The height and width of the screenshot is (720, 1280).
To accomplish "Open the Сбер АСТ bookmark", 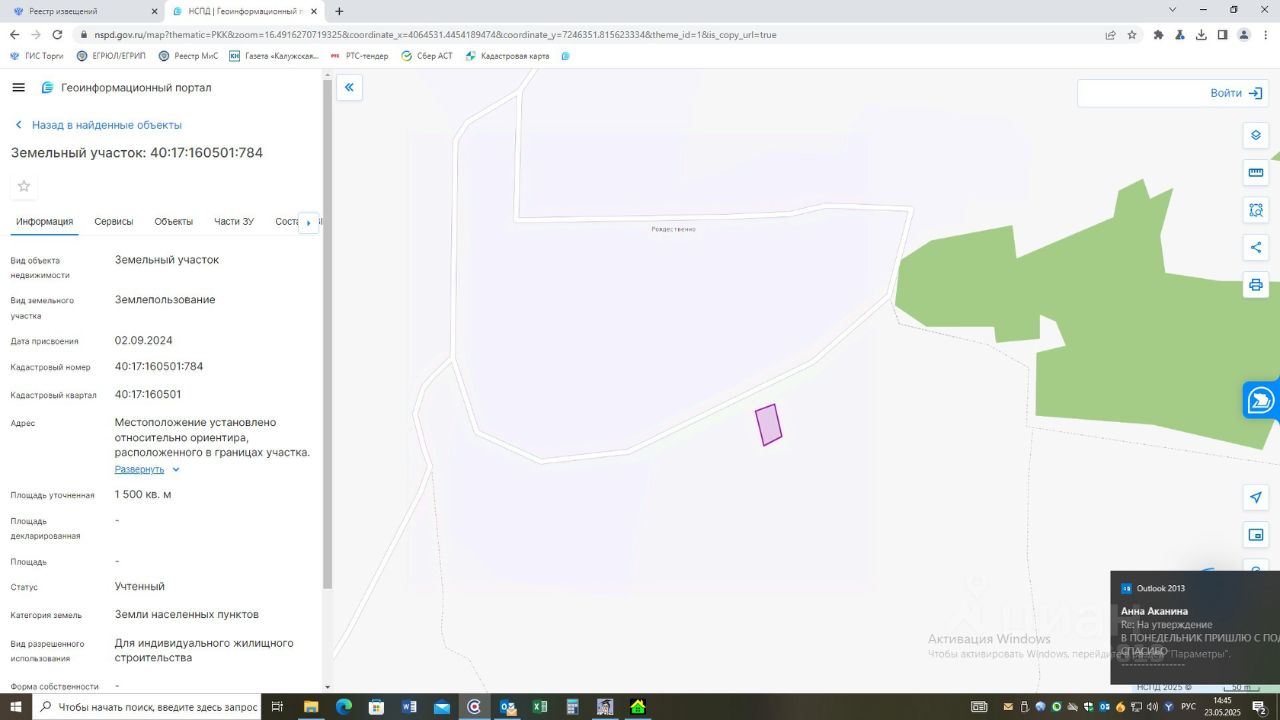I will click(427, 56).
